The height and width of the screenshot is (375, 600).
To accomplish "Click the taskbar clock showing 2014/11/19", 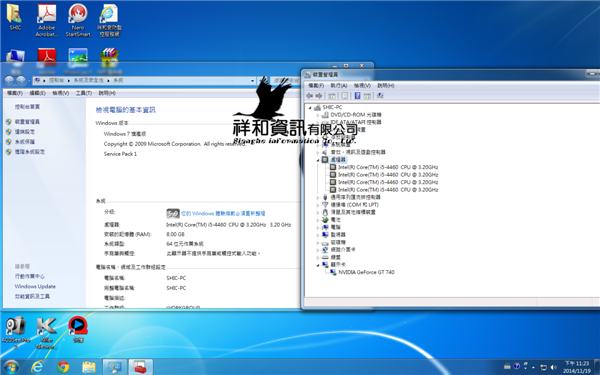I will [x=577, y=367].
